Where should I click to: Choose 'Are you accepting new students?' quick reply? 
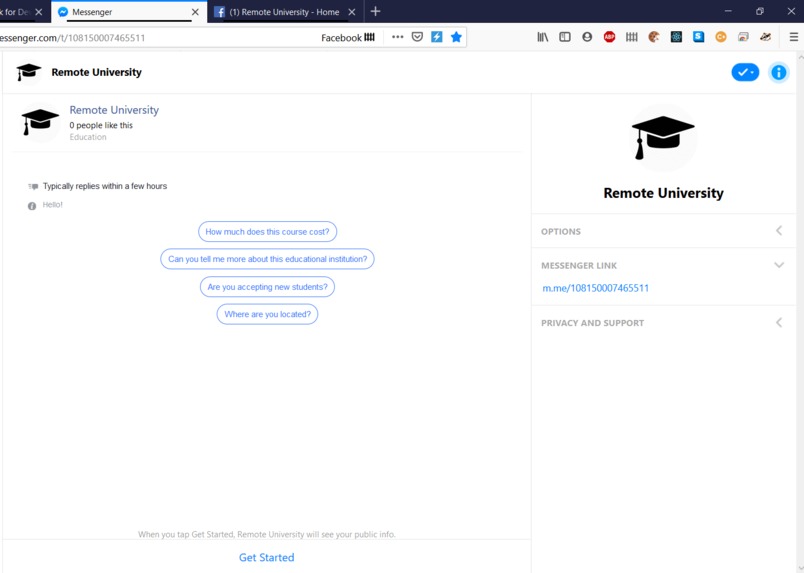pos(267,287)
